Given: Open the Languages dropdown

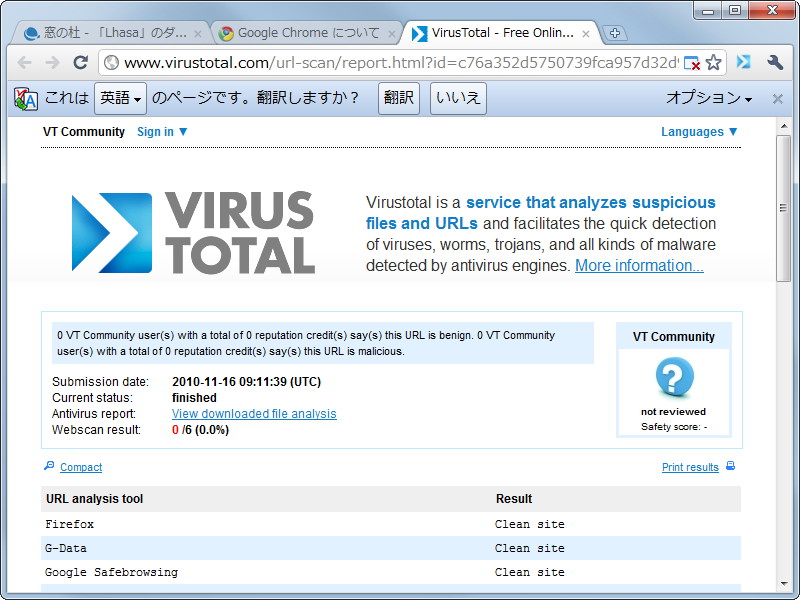Looking at the screenshot, I should (698, 131).
